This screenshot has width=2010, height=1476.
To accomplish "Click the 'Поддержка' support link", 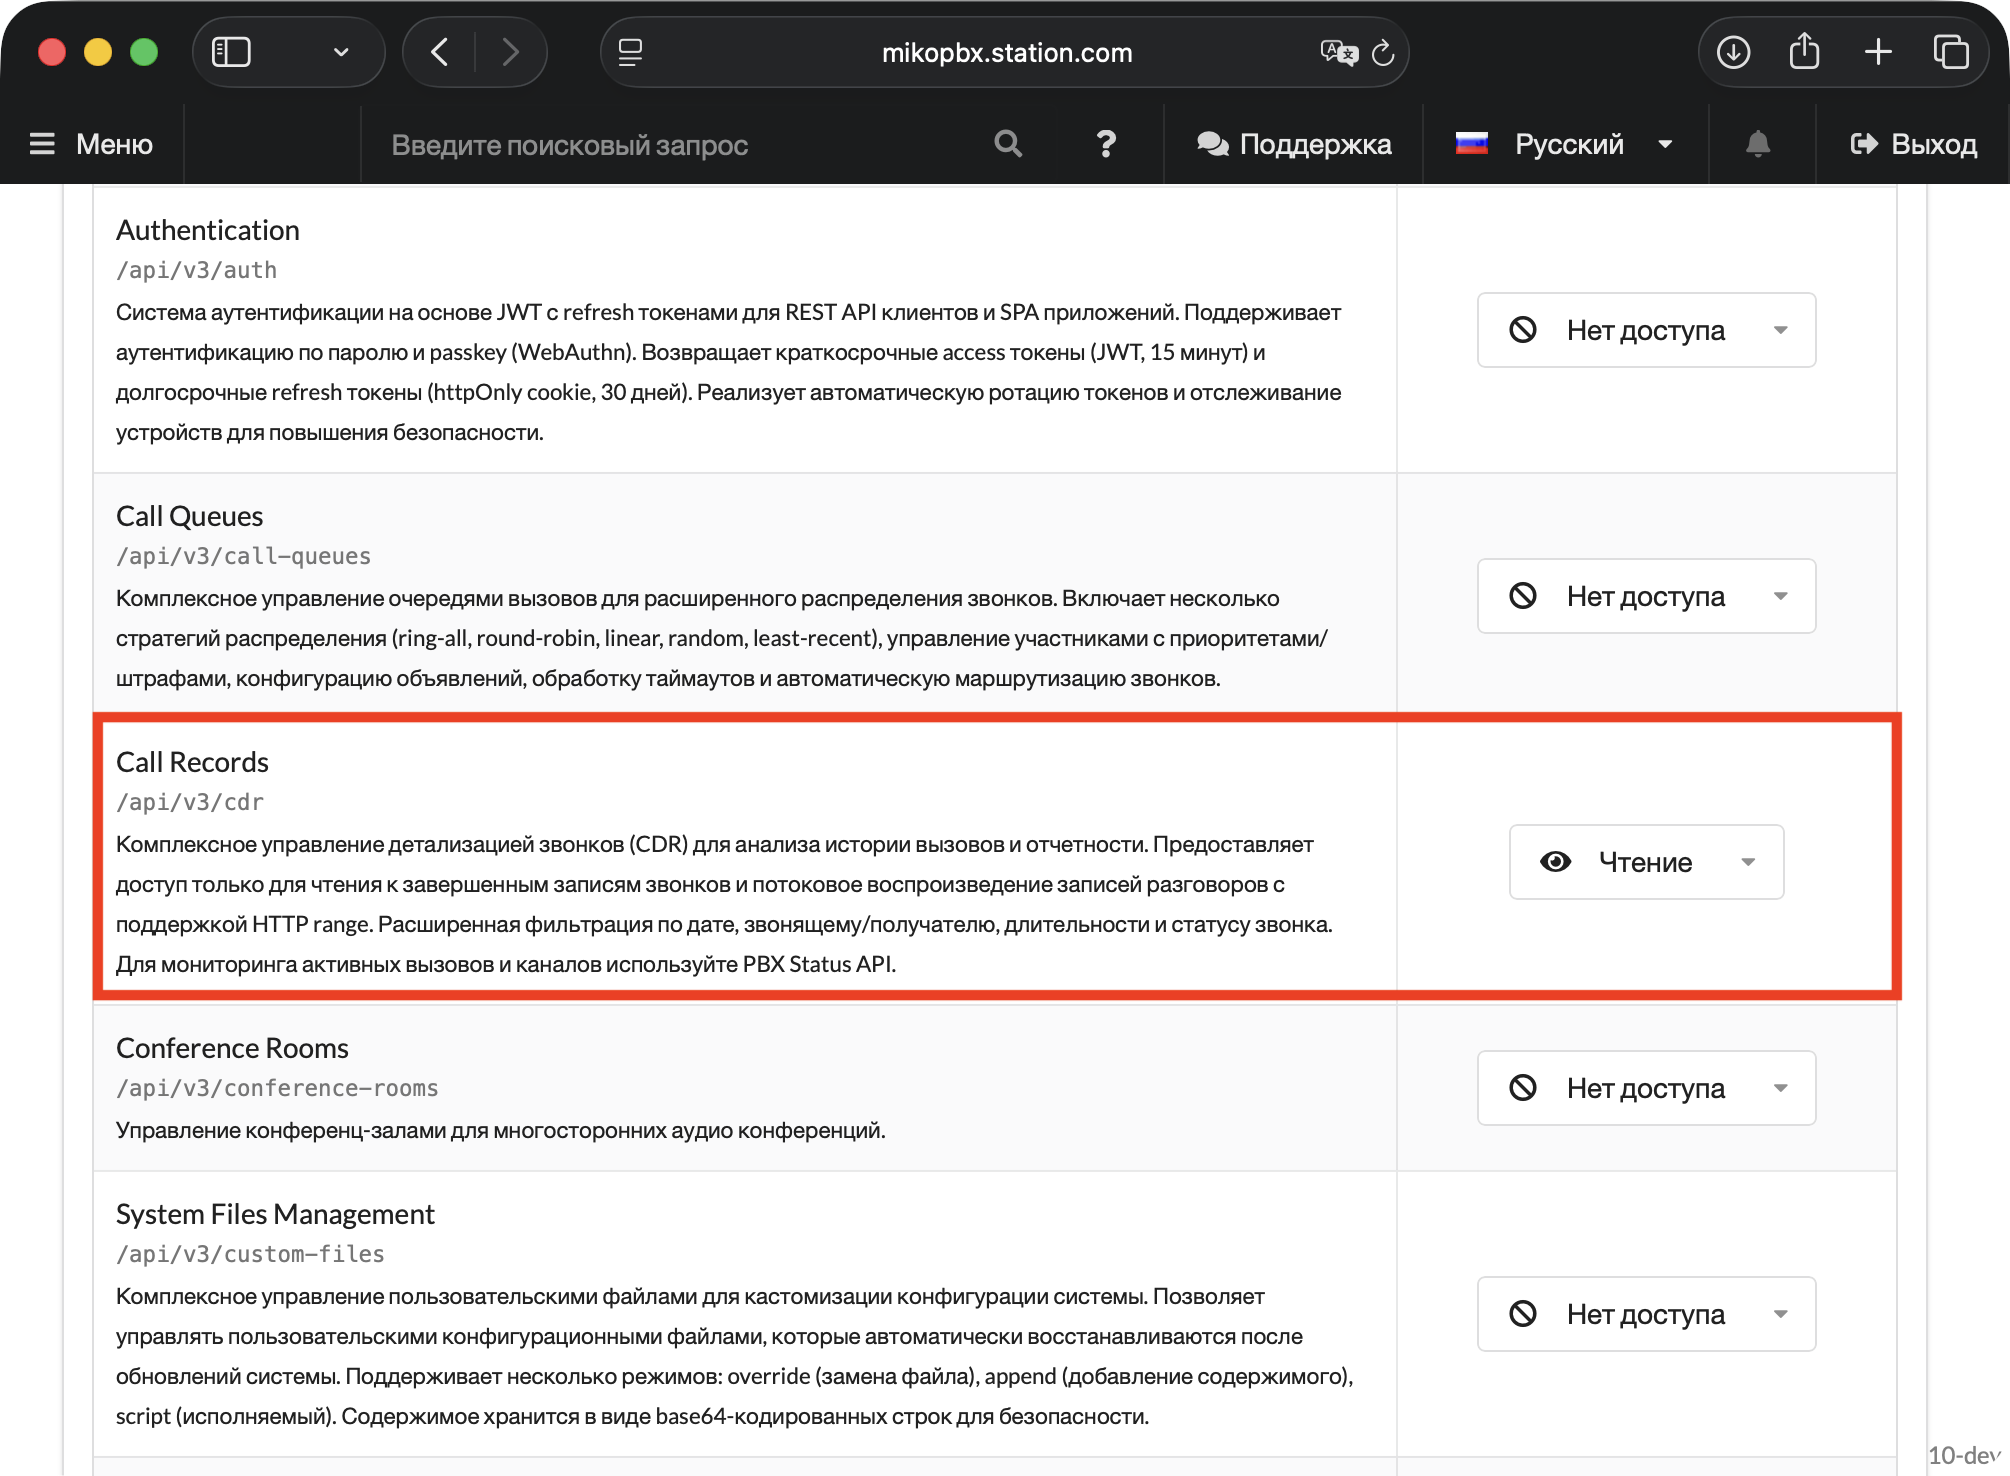I will coord(1294,144).
